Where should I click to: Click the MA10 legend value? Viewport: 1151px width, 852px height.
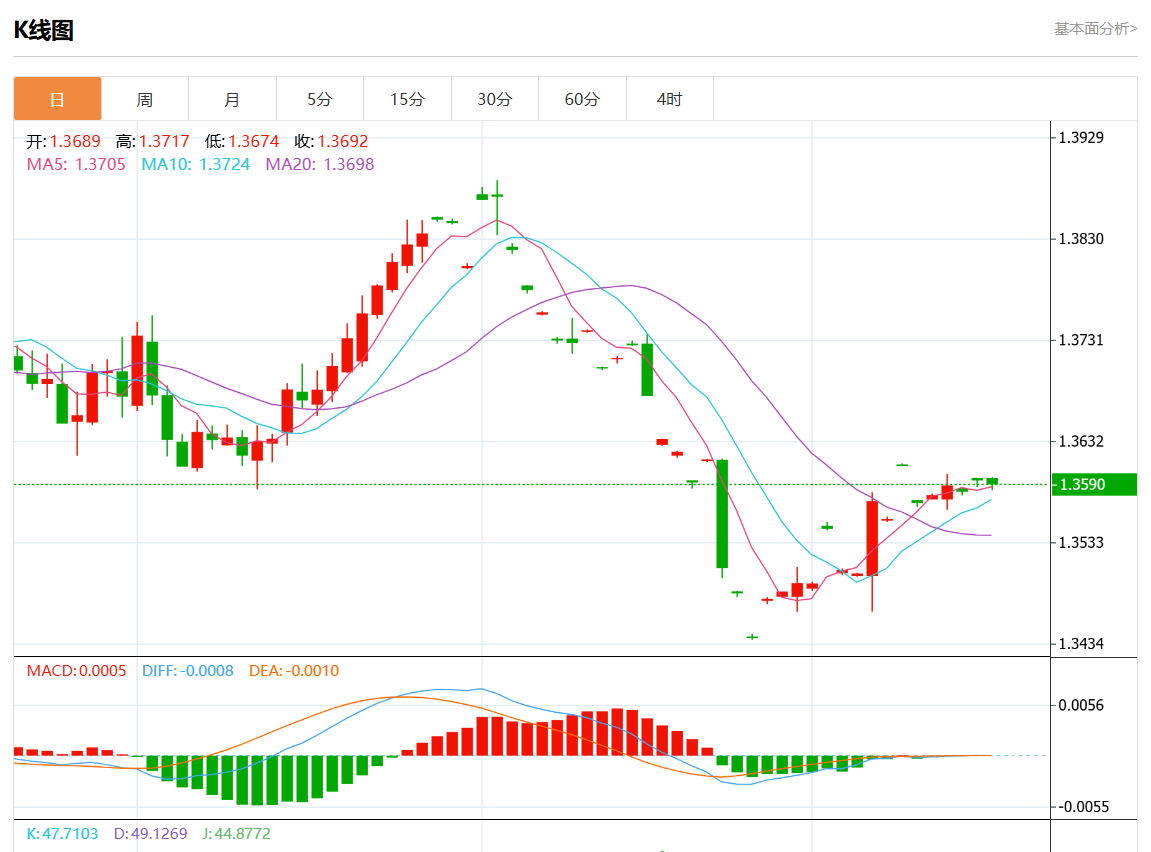(x=195, y=164)
